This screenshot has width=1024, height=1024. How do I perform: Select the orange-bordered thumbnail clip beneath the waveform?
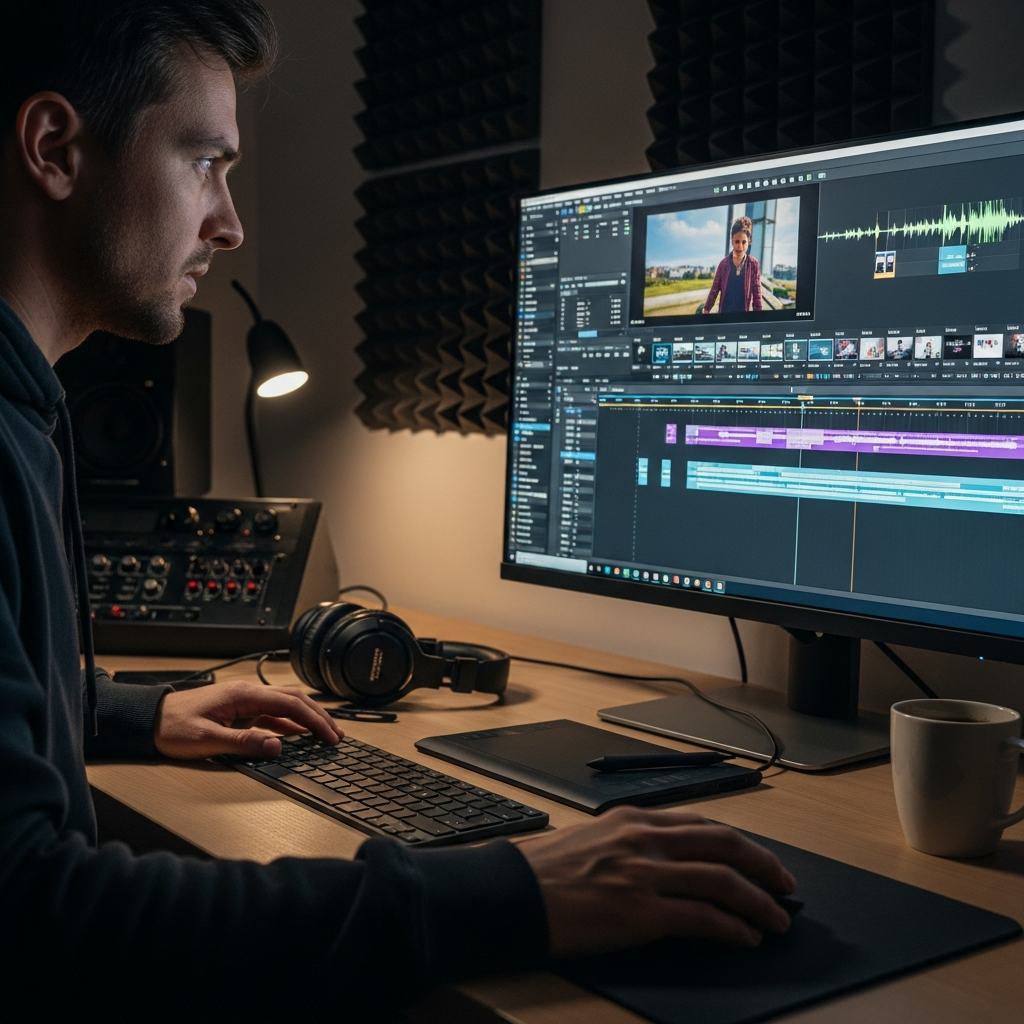point(884,263)
